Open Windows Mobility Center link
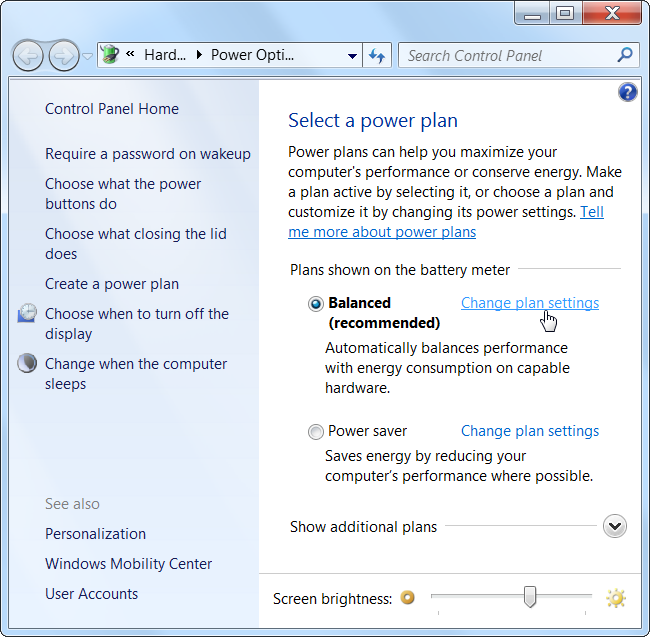This screenshot has height=637, width=650. point(129,564)
